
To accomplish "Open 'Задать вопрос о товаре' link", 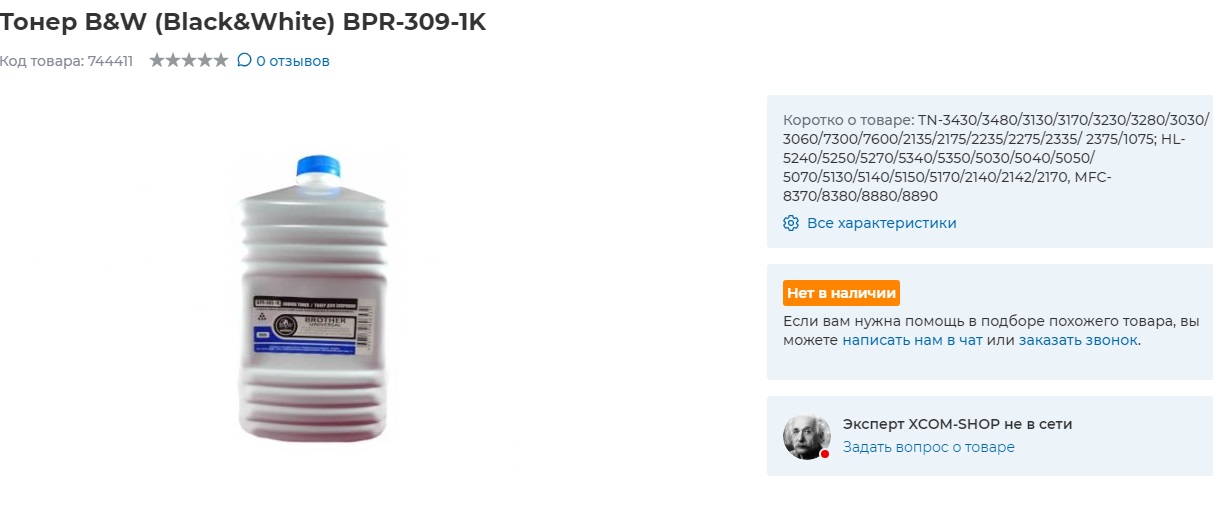I will point(929,447).
